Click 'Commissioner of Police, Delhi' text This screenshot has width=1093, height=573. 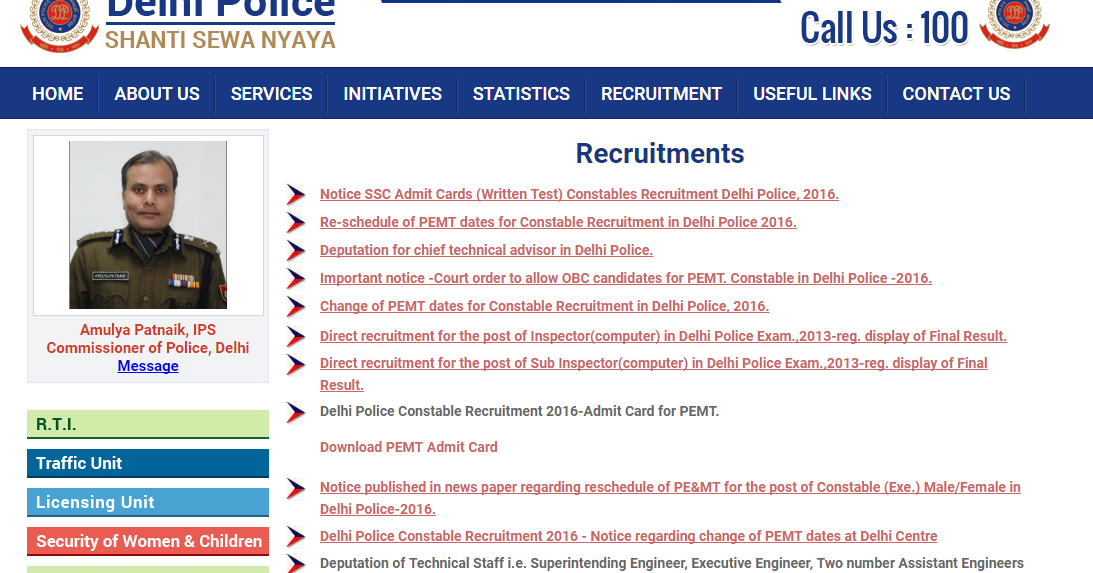coord(148,348)
